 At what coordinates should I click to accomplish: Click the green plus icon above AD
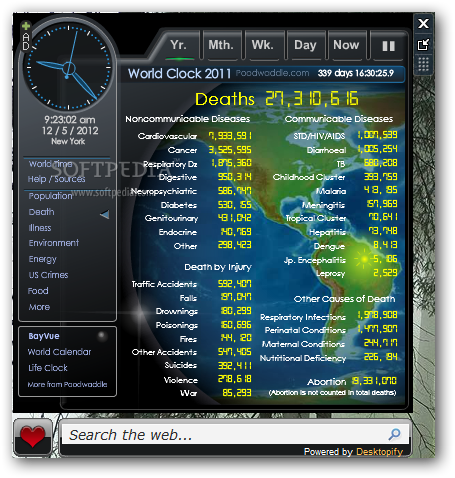point(26,26)
